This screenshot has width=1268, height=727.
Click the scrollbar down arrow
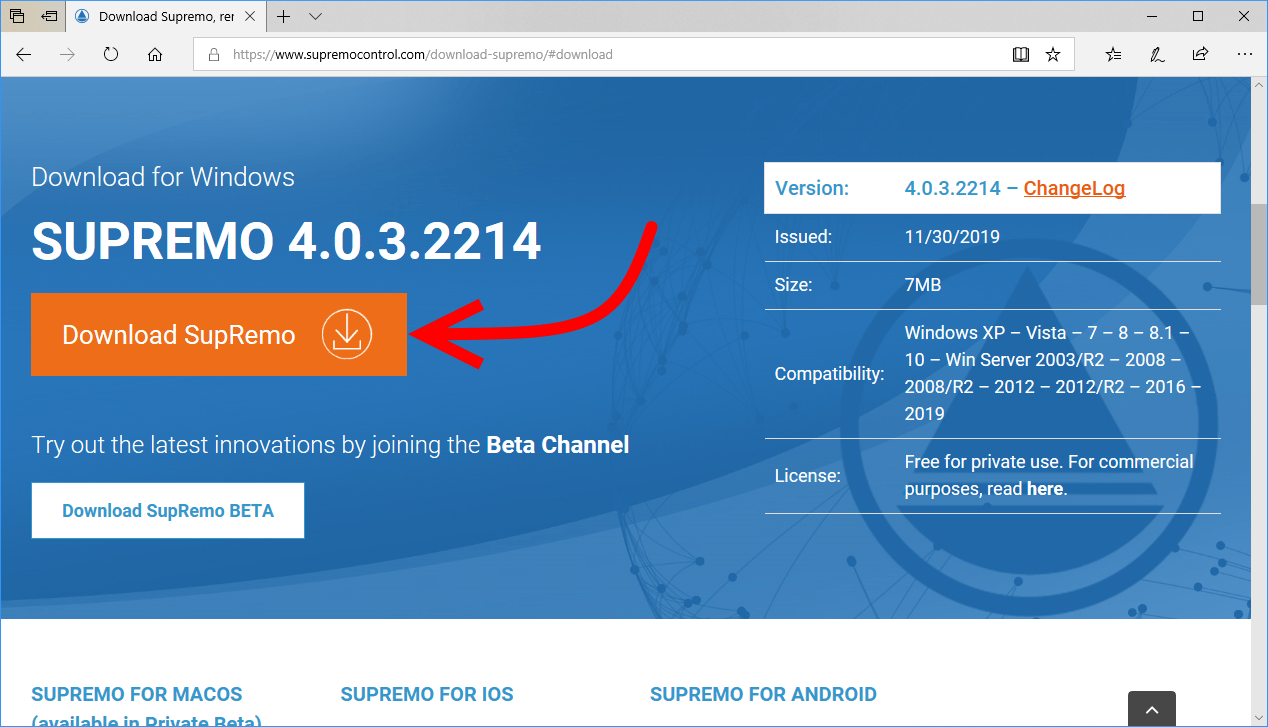point(1259,718)
